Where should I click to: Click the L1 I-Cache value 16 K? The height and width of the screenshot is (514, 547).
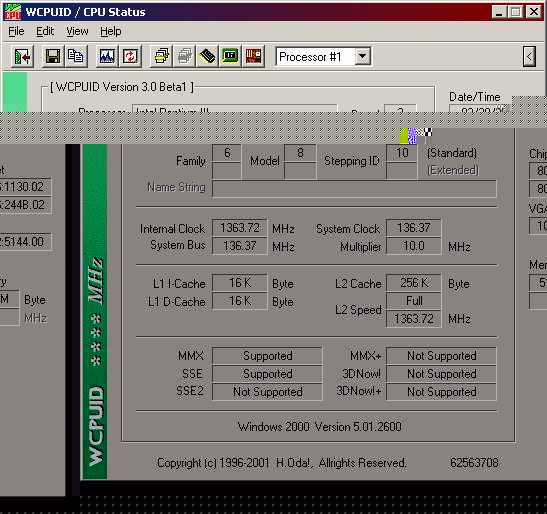pyautogui.click(x=240, y=283)
